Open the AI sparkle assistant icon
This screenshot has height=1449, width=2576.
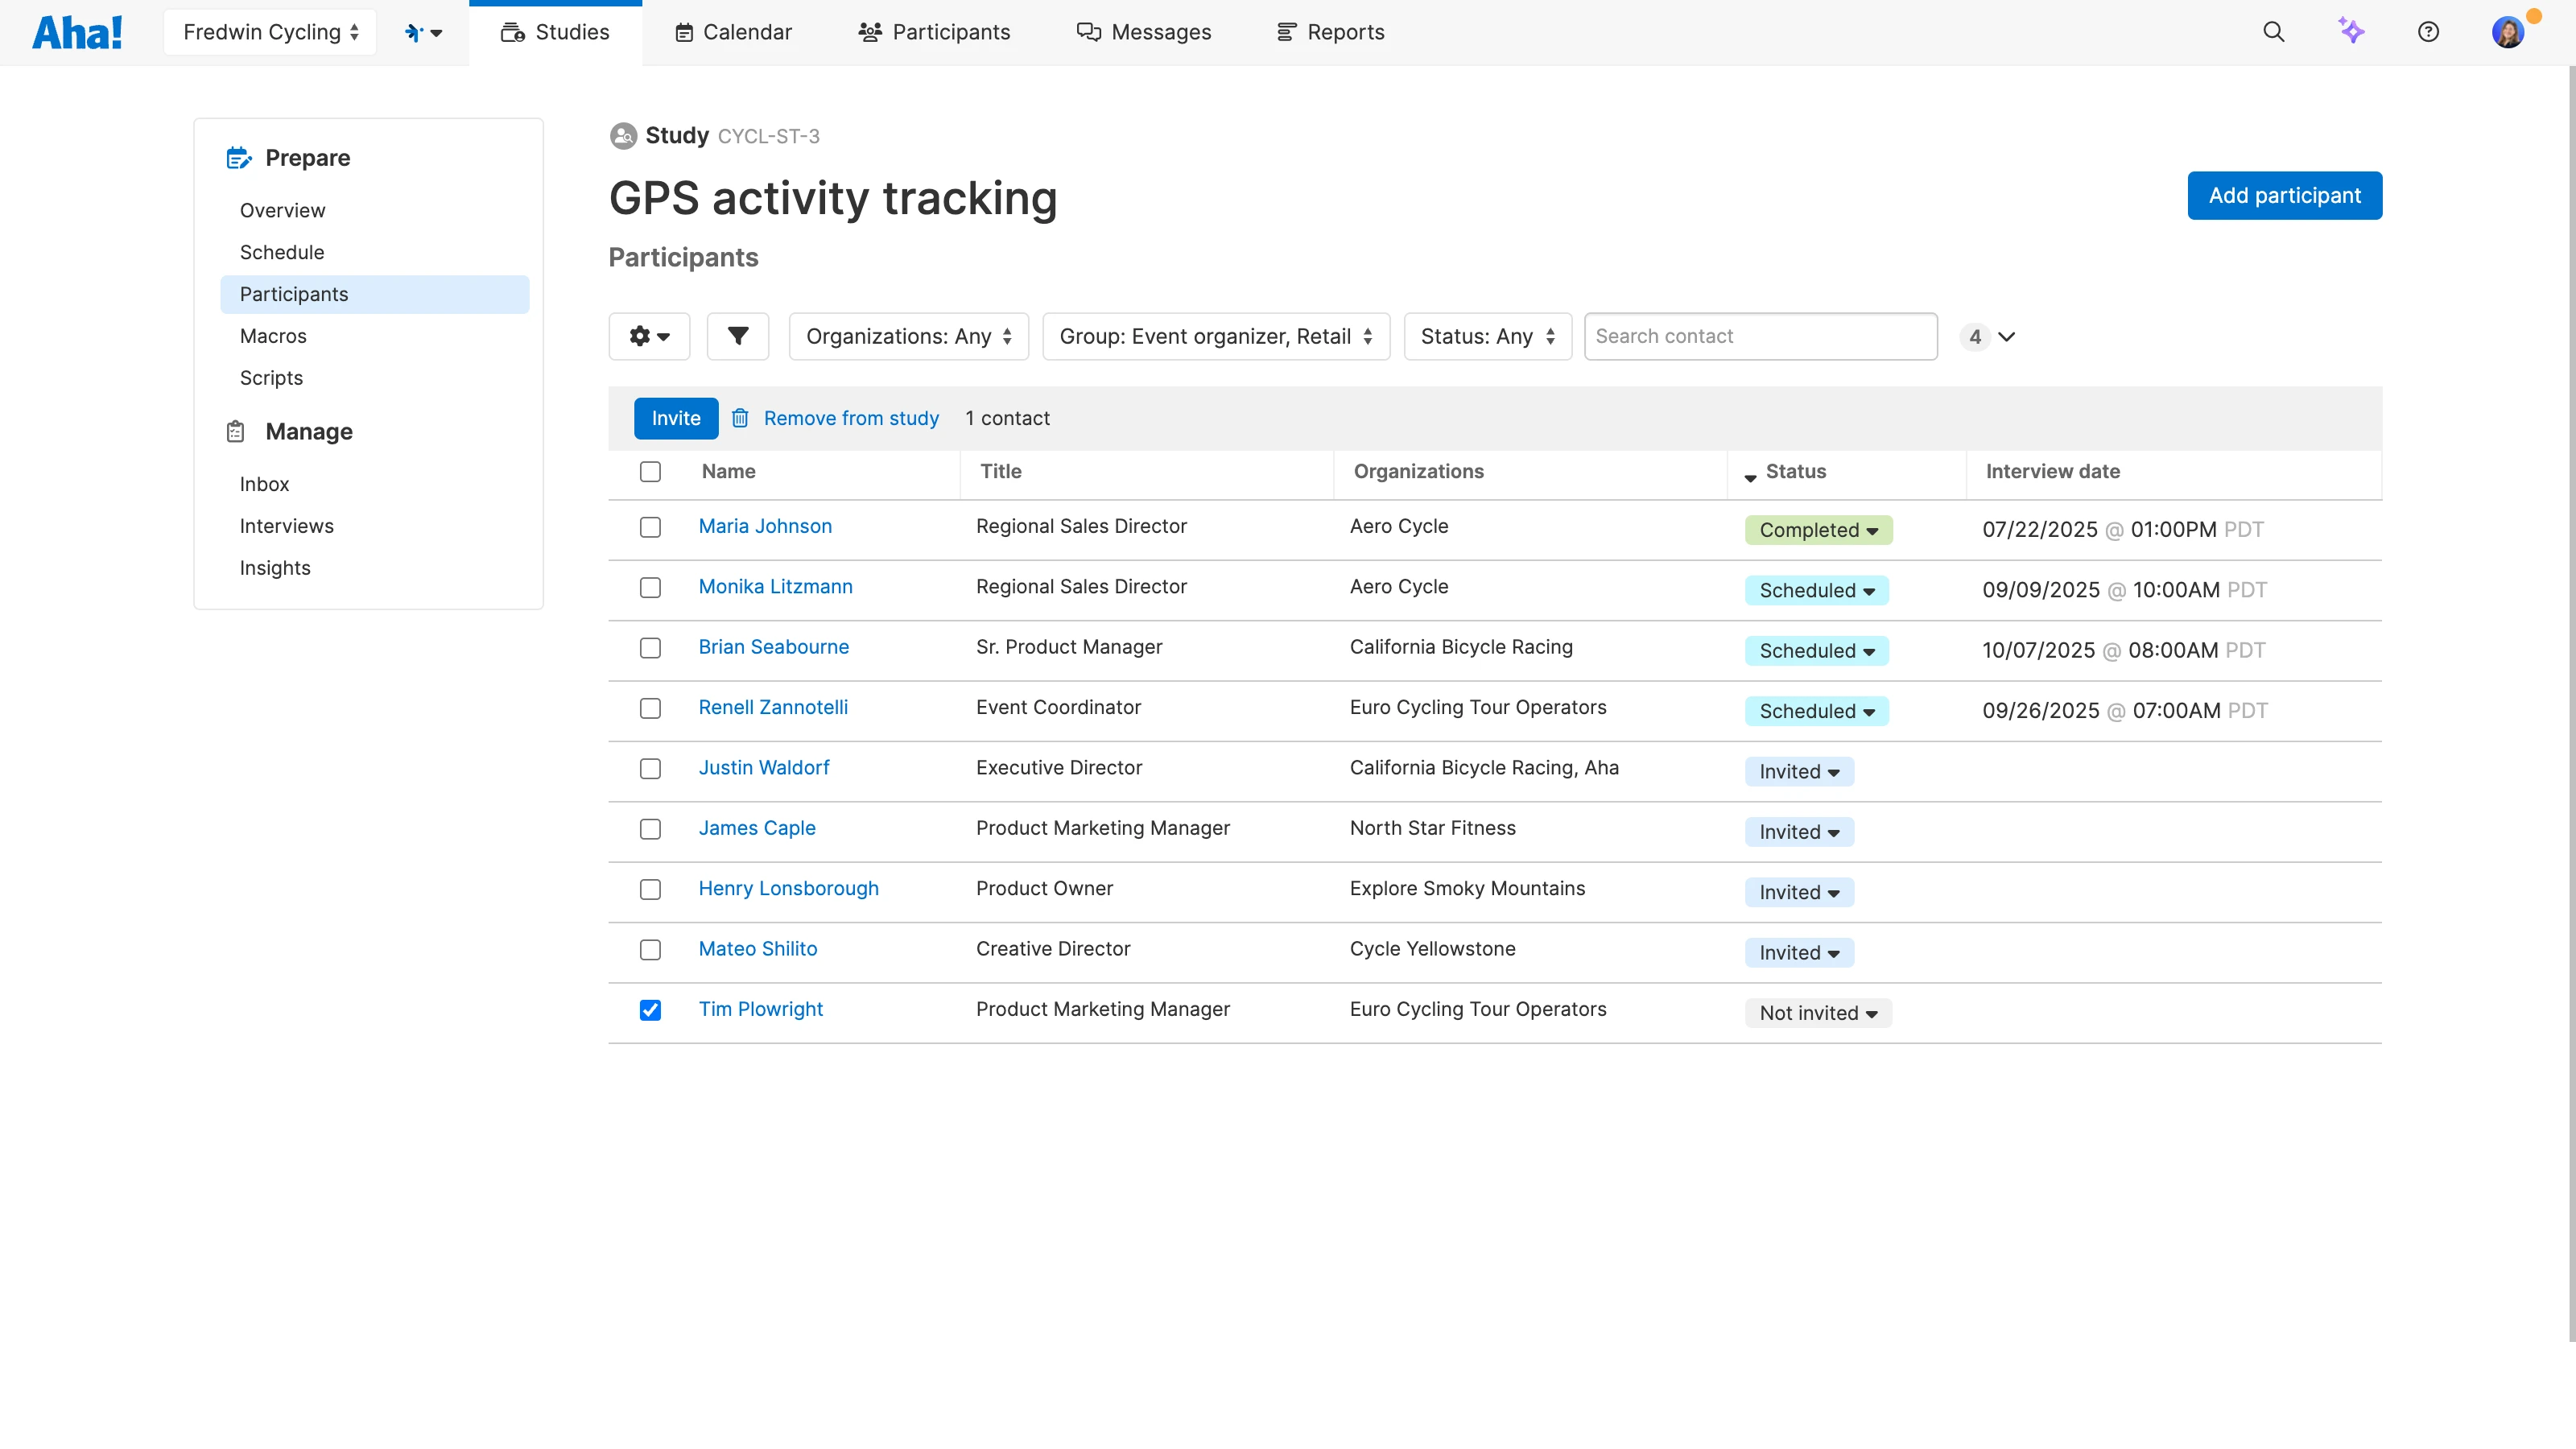click(2351, 32)
